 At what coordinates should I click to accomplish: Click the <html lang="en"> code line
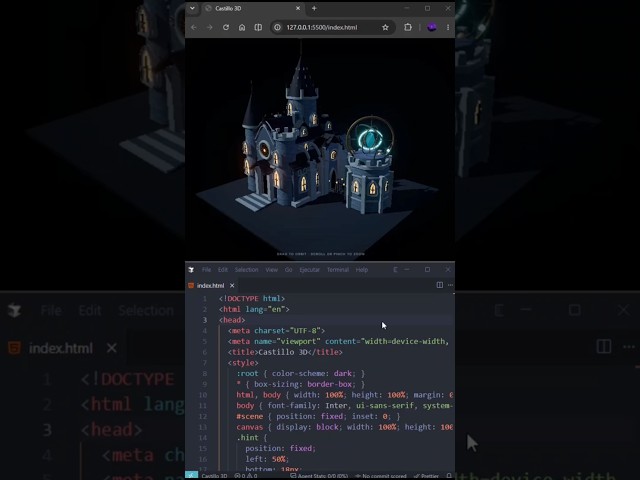254,309
